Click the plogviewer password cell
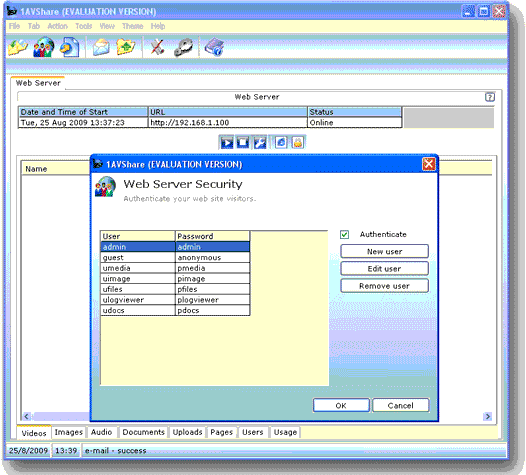This screenshot has width=526, height=475. pos(213,300)
